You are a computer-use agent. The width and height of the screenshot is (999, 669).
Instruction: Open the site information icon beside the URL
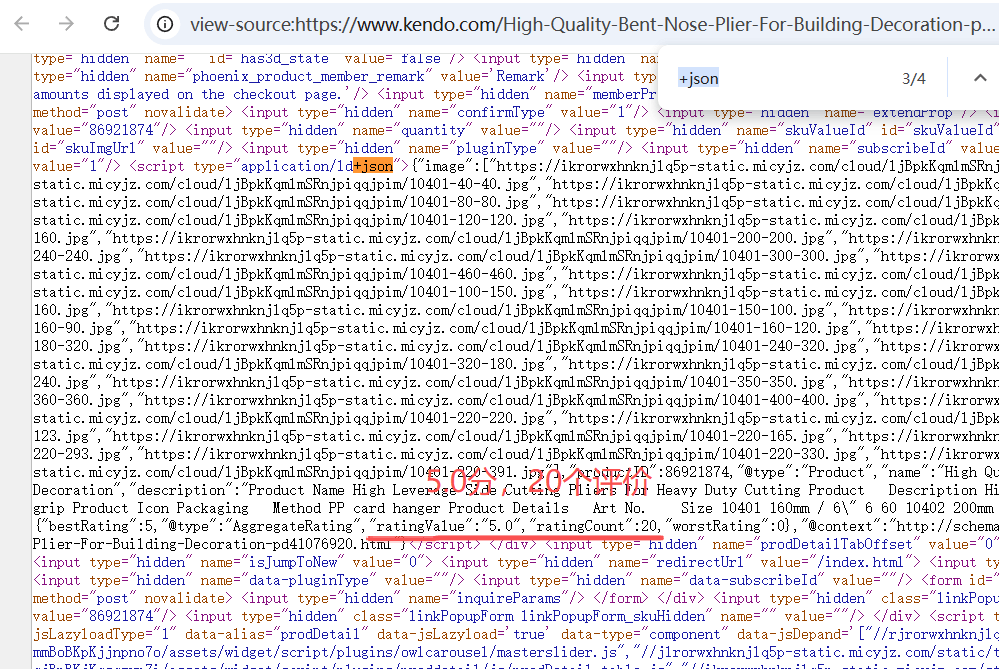pyautogui.click(x=165, y=24)
